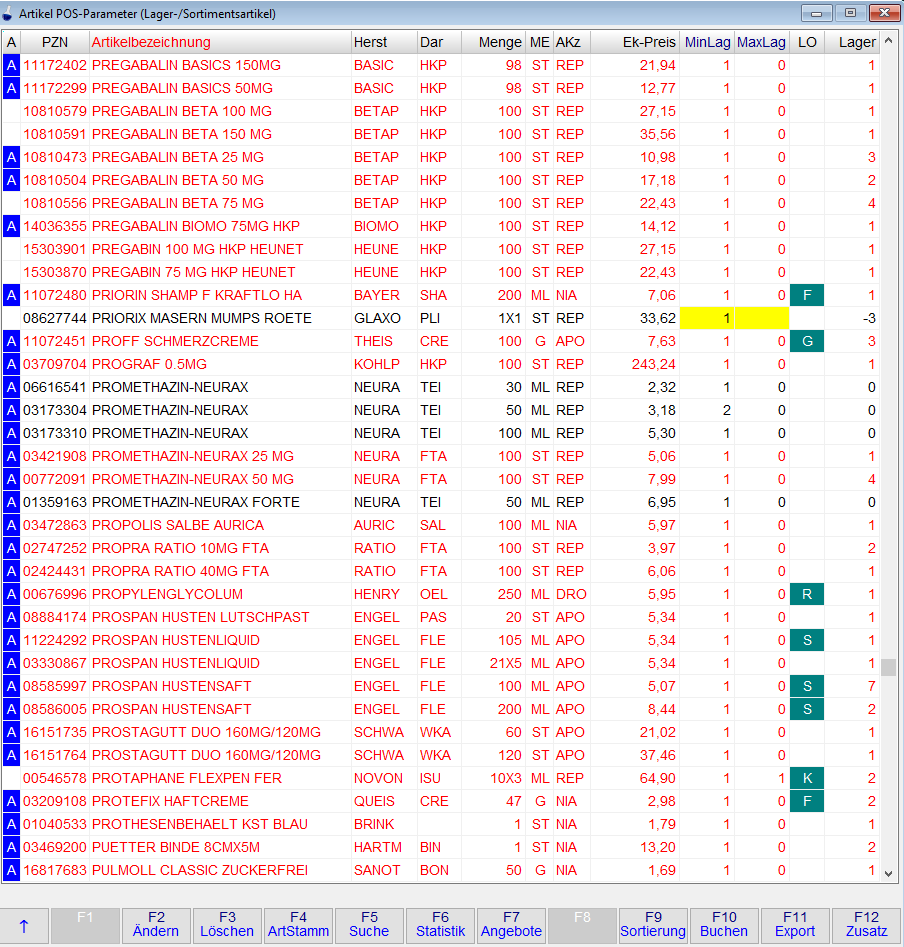Open F12 Zusatz functions
This screenshot has width=904, height=947.
tap(866, 925)
